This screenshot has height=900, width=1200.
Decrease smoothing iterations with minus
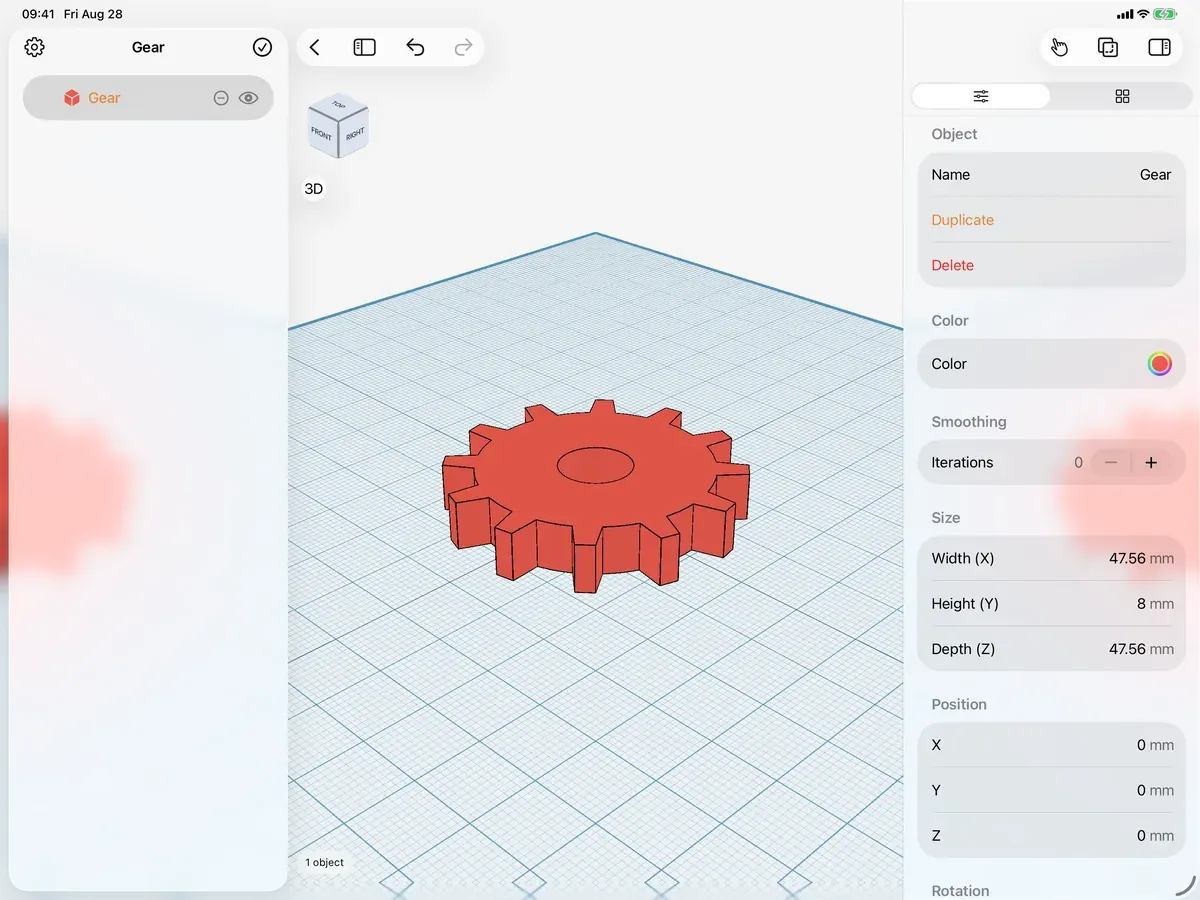[1111, 463]
